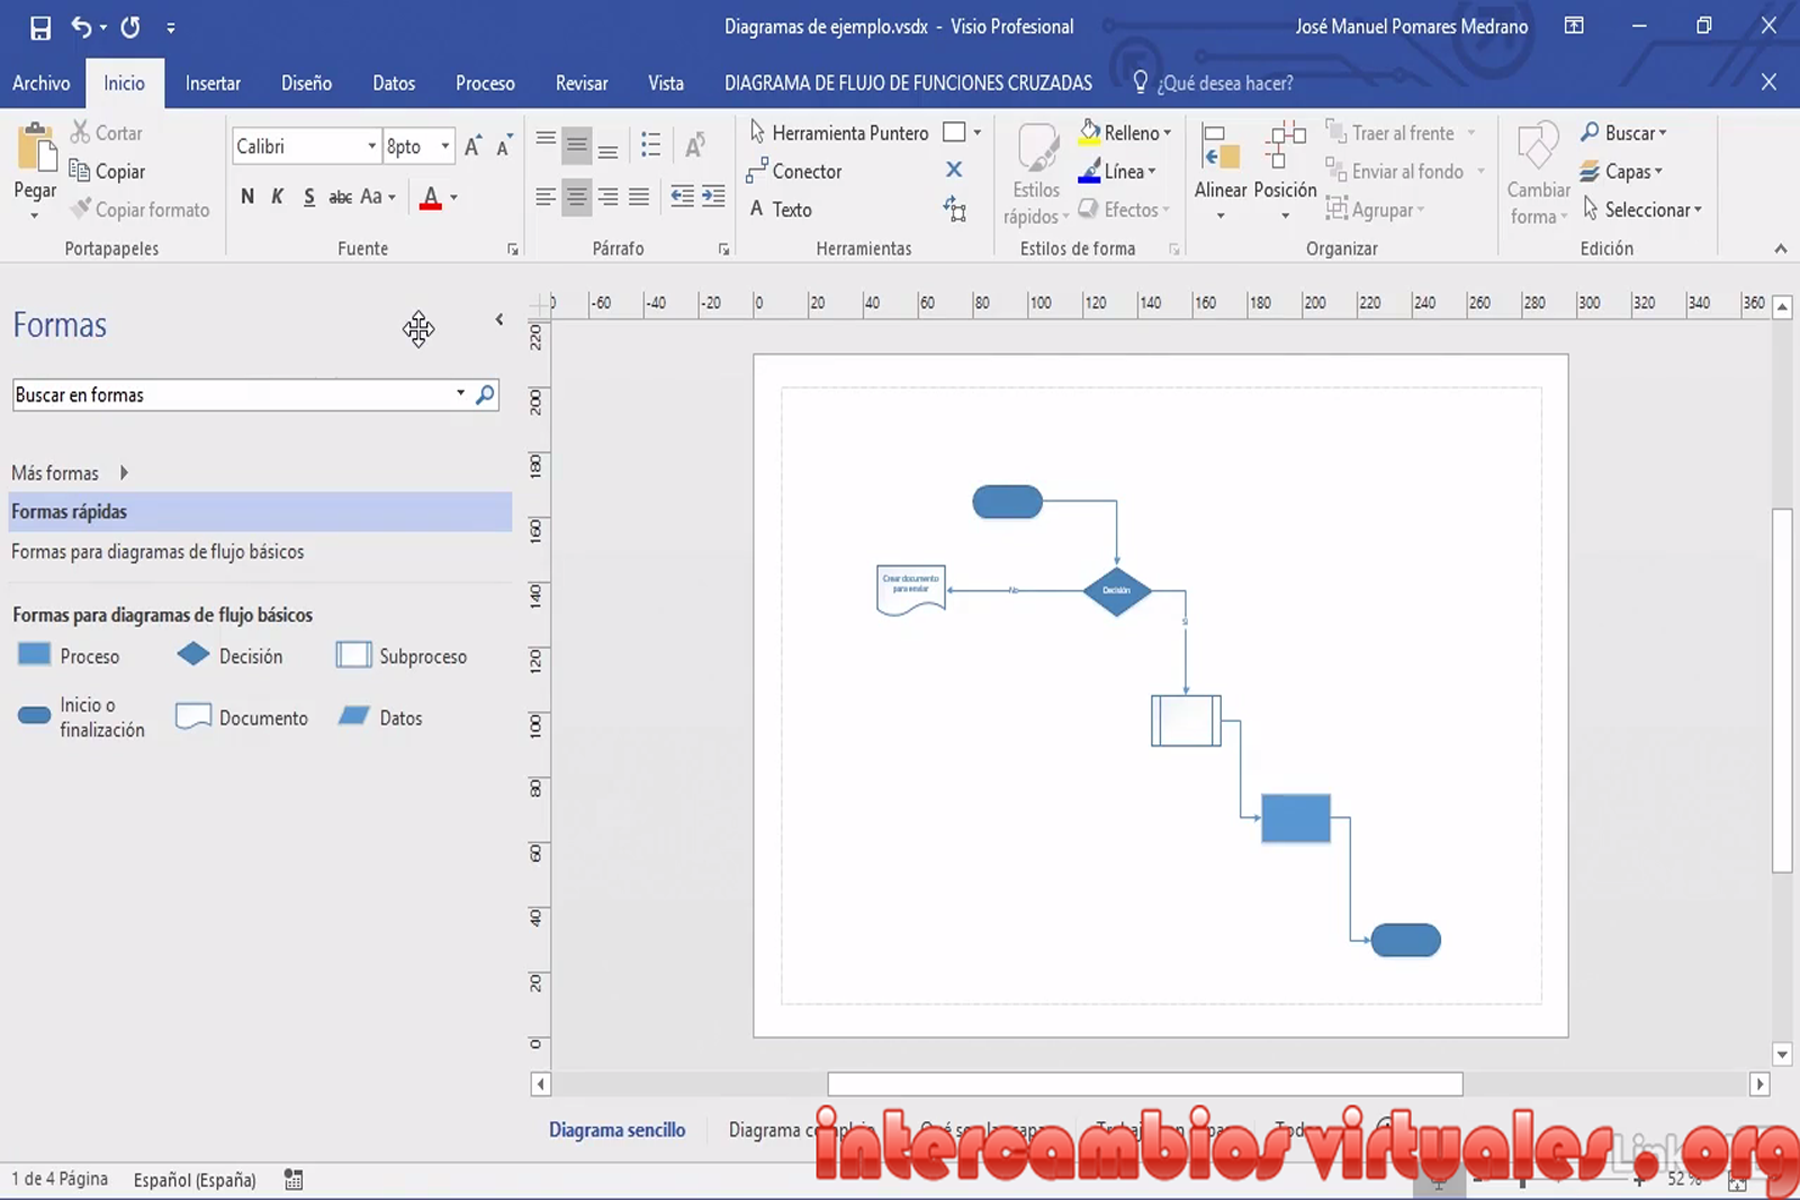The image size is (1800, 1200).
Task: Select the connection point X tool
Action: [954, 170]
